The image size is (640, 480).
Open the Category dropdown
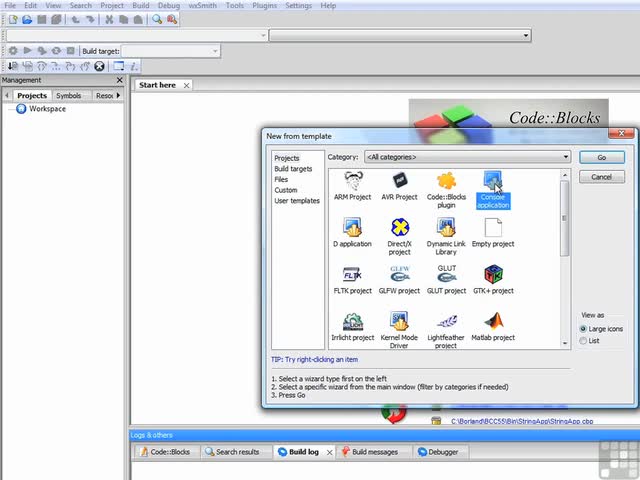pos(467,157)
